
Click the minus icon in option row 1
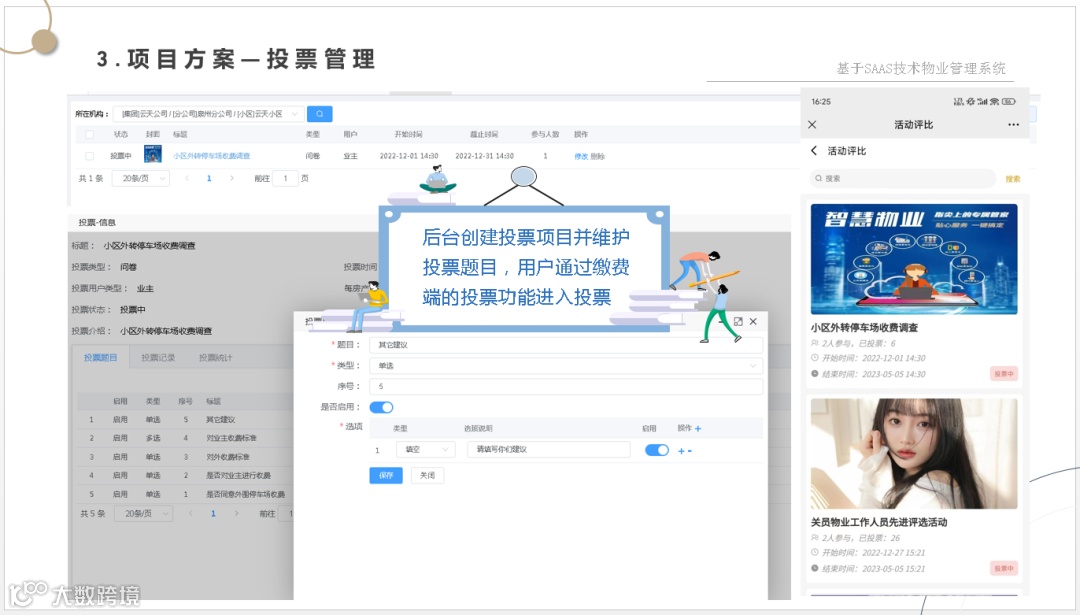click(689, 451)
